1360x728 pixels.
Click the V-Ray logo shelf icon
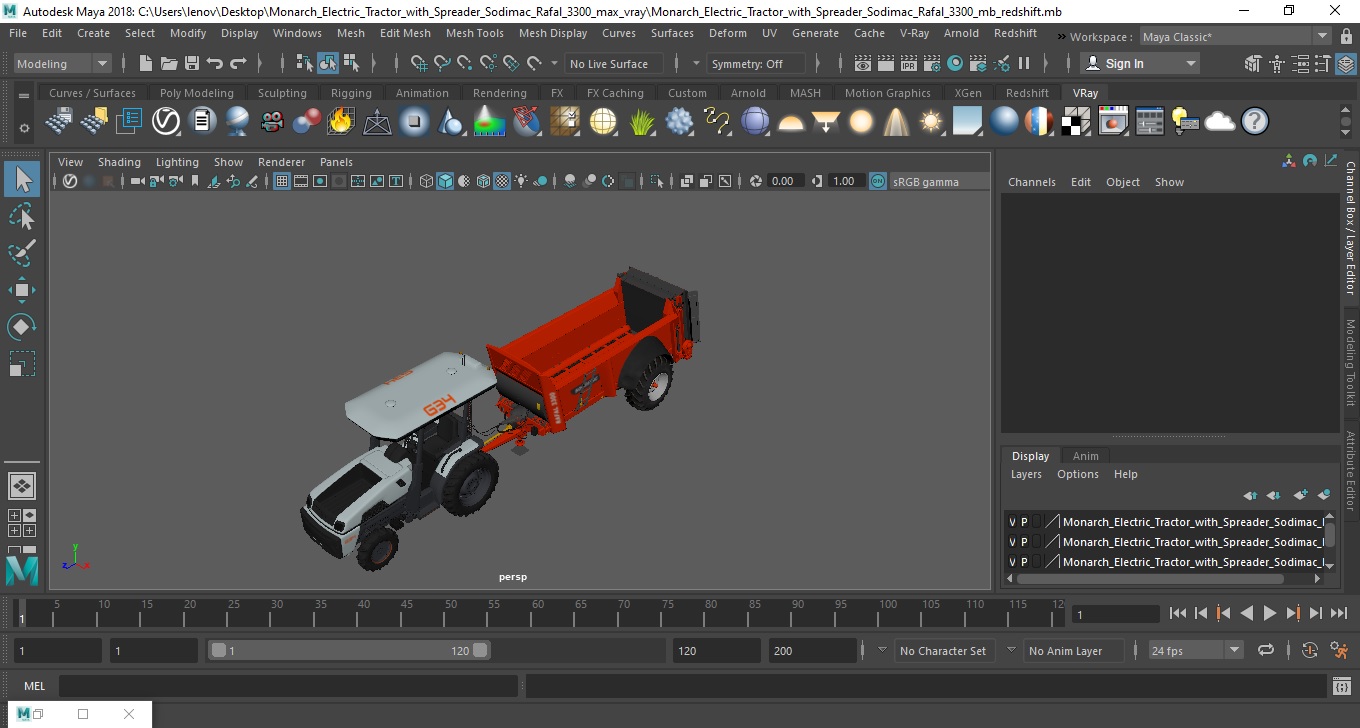[x=166, y=122]
